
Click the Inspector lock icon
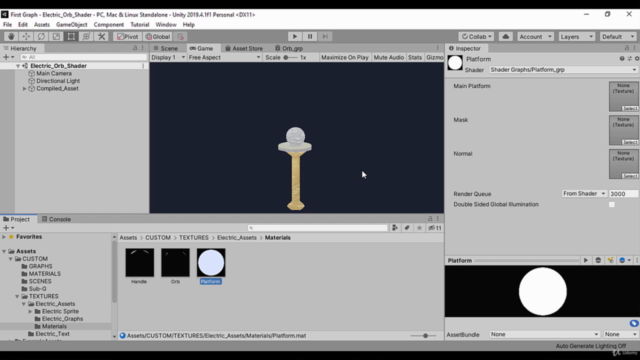627,48
